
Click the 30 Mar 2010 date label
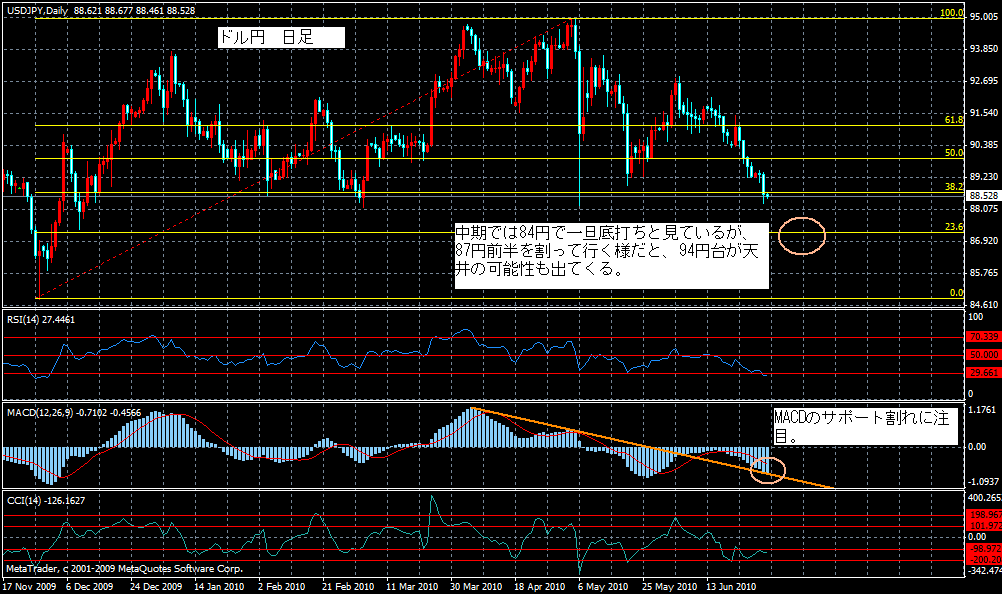tap(475, 586)
